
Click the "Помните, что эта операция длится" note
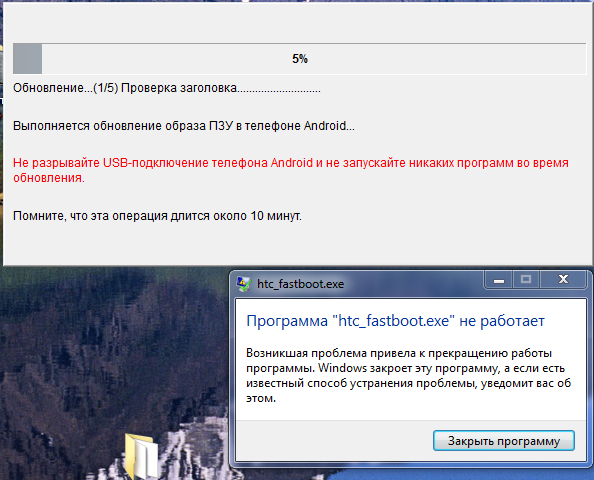pyautogui.click(x=157, y=216)
